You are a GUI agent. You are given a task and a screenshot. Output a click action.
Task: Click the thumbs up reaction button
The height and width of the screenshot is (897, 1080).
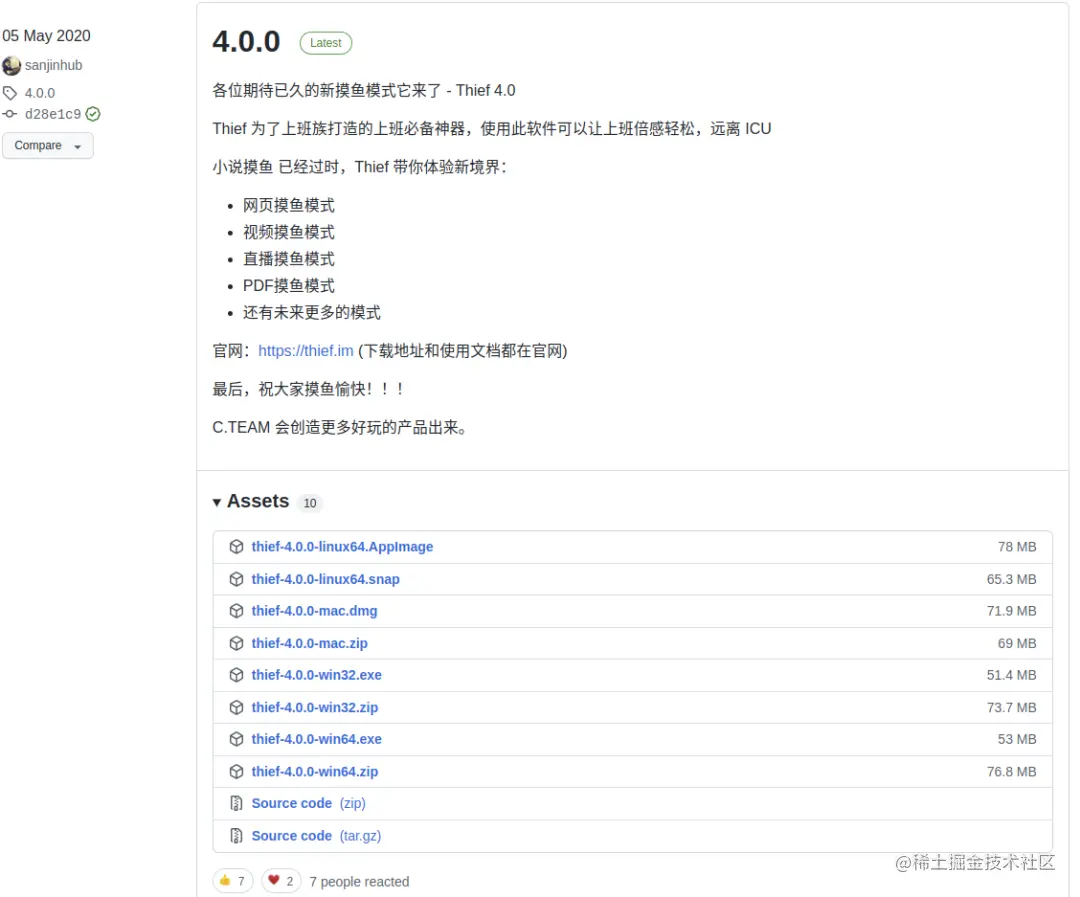click(233, 881)
